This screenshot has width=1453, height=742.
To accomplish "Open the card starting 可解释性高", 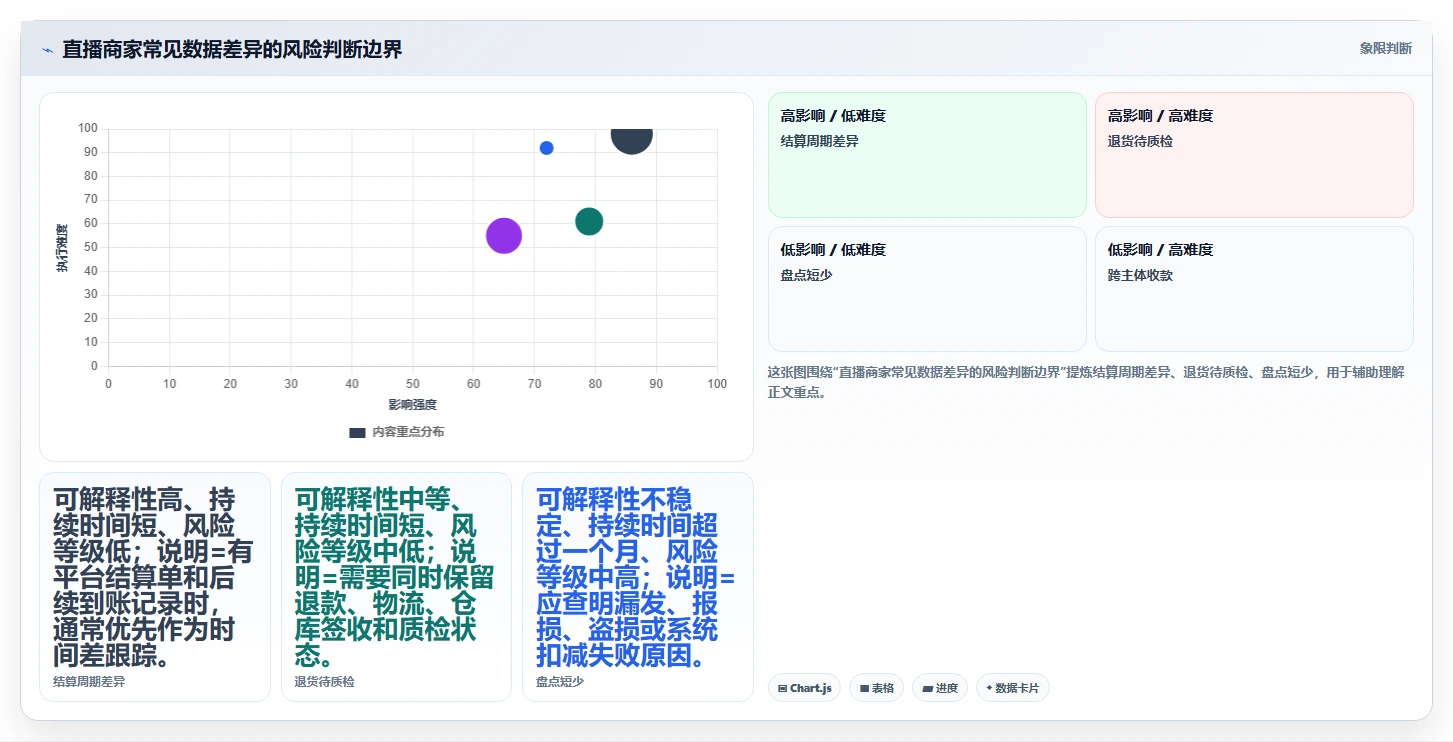I will click(155, 587).
